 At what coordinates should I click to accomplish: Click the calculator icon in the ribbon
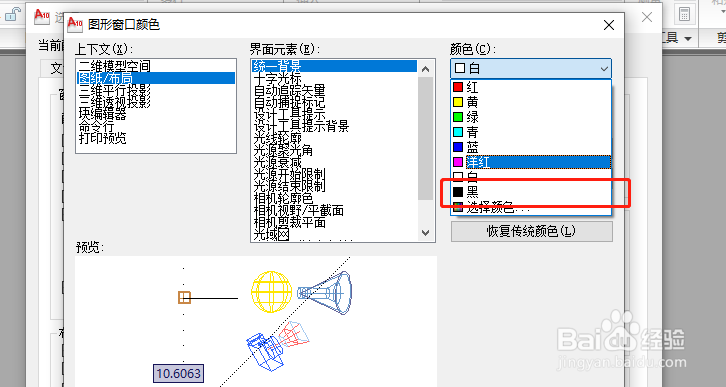tap(684, 14)
